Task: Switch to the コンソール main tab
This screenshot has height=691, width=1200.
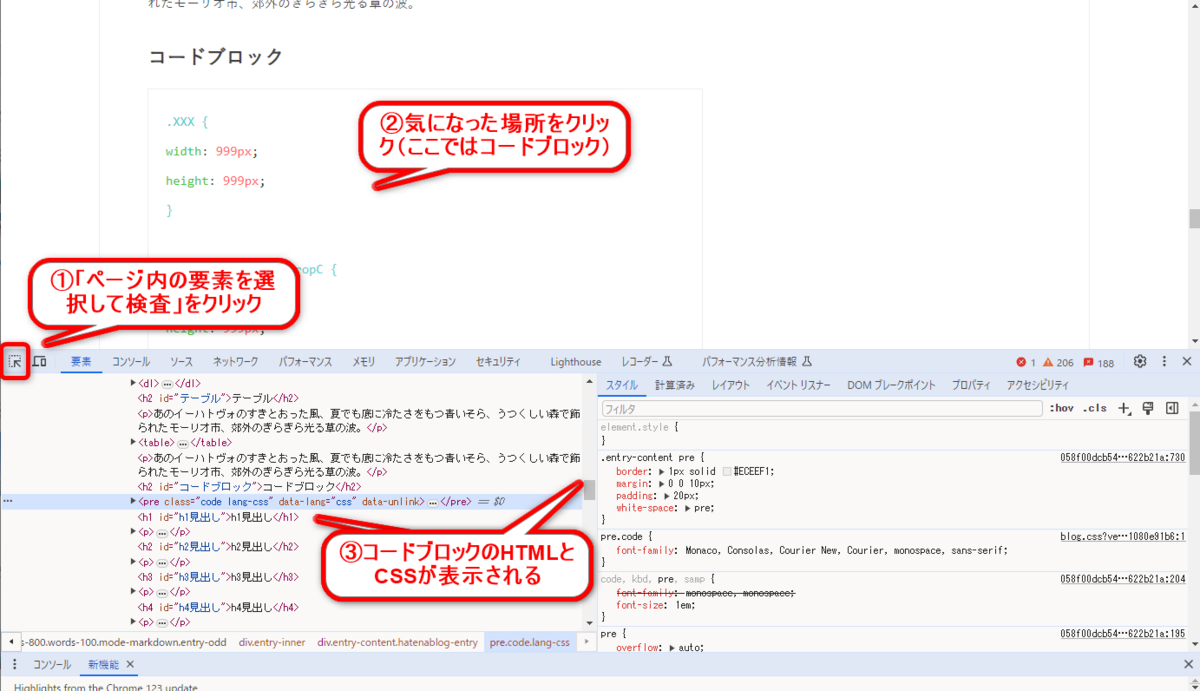Action: [x=131, y=362]
